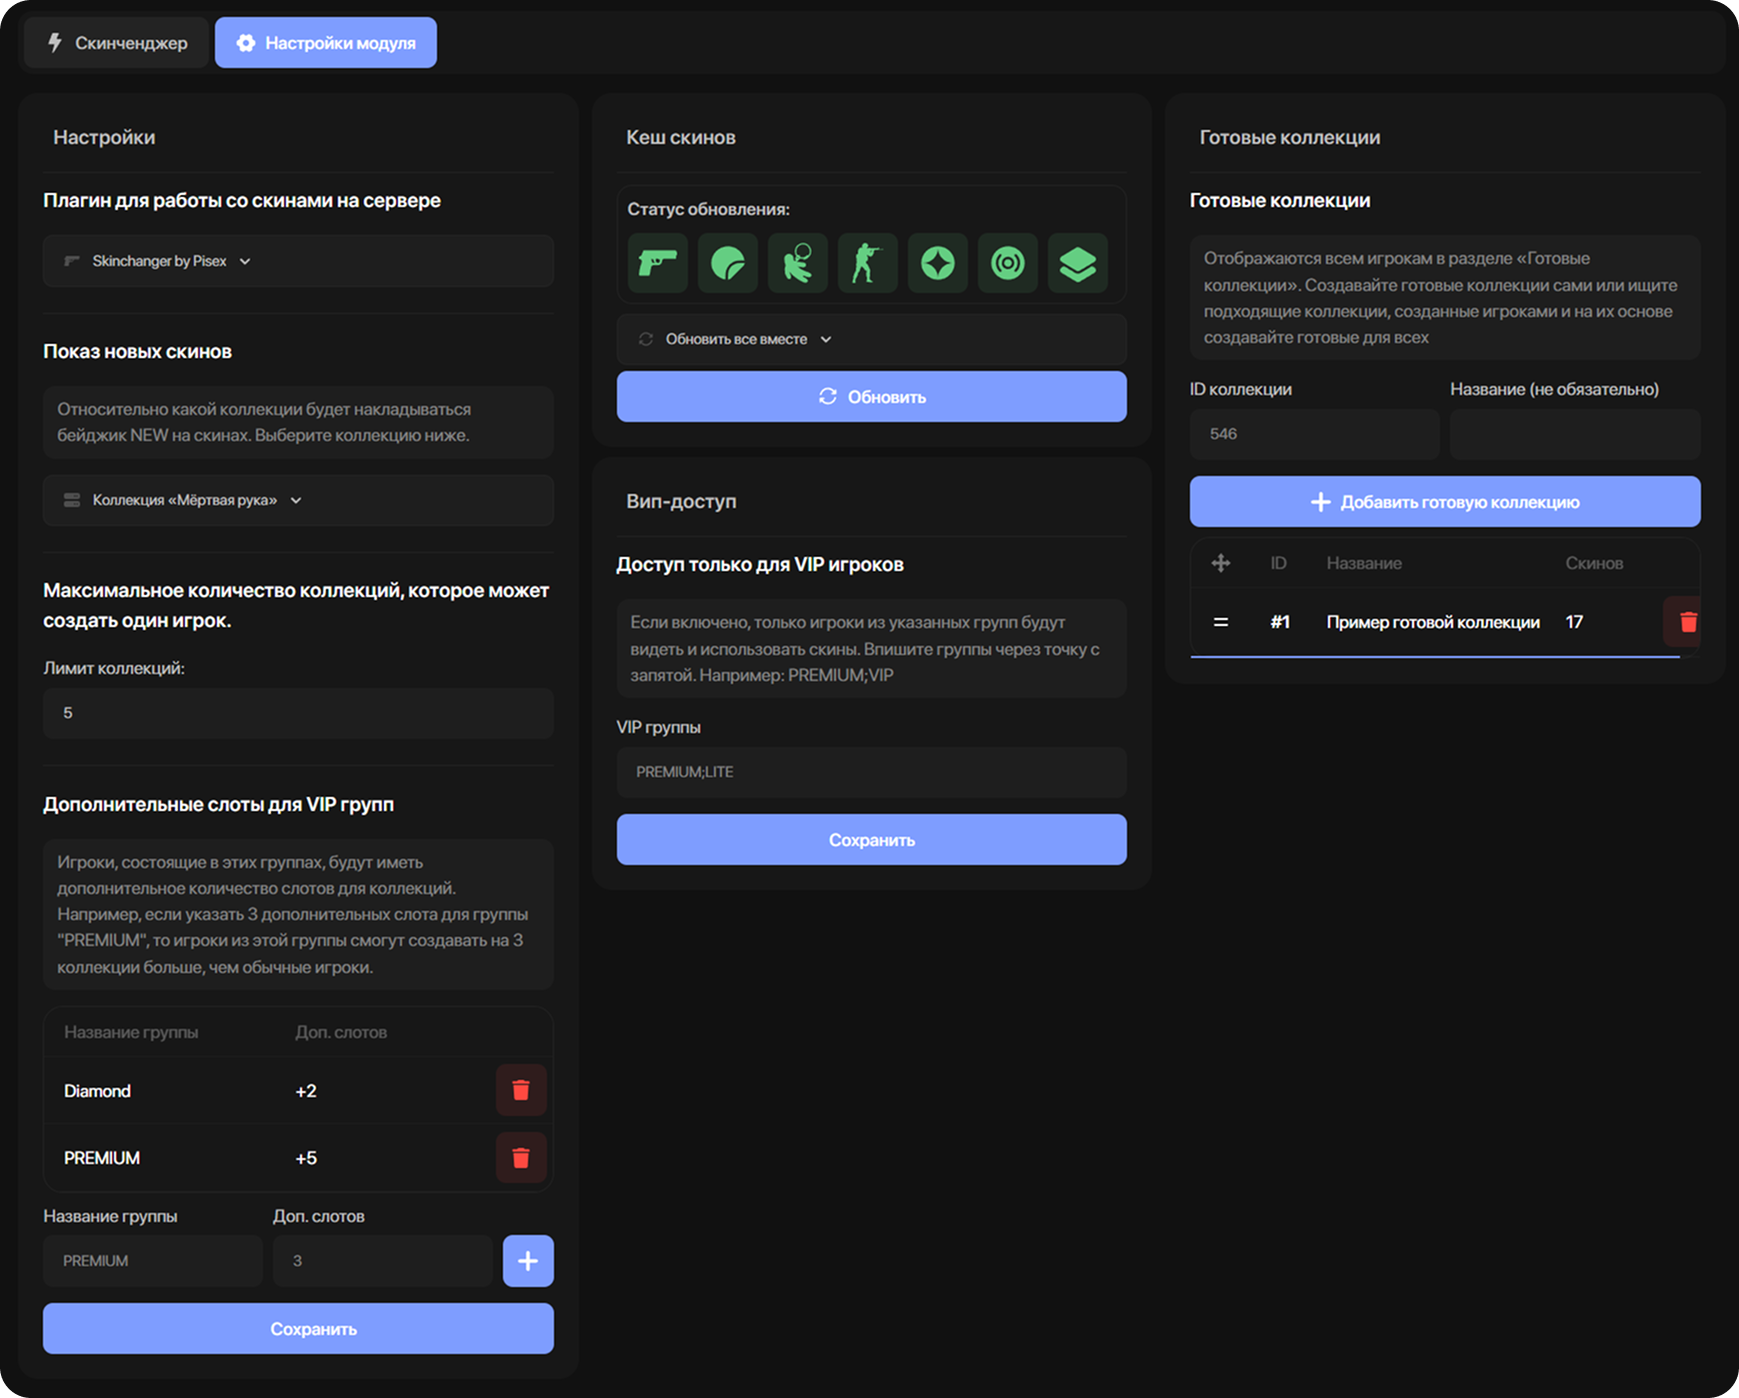This screenshot has width=1739, height=1398.
Task: Click Добавить готовую коллекцию button
Action: (x=1445, y=502)
